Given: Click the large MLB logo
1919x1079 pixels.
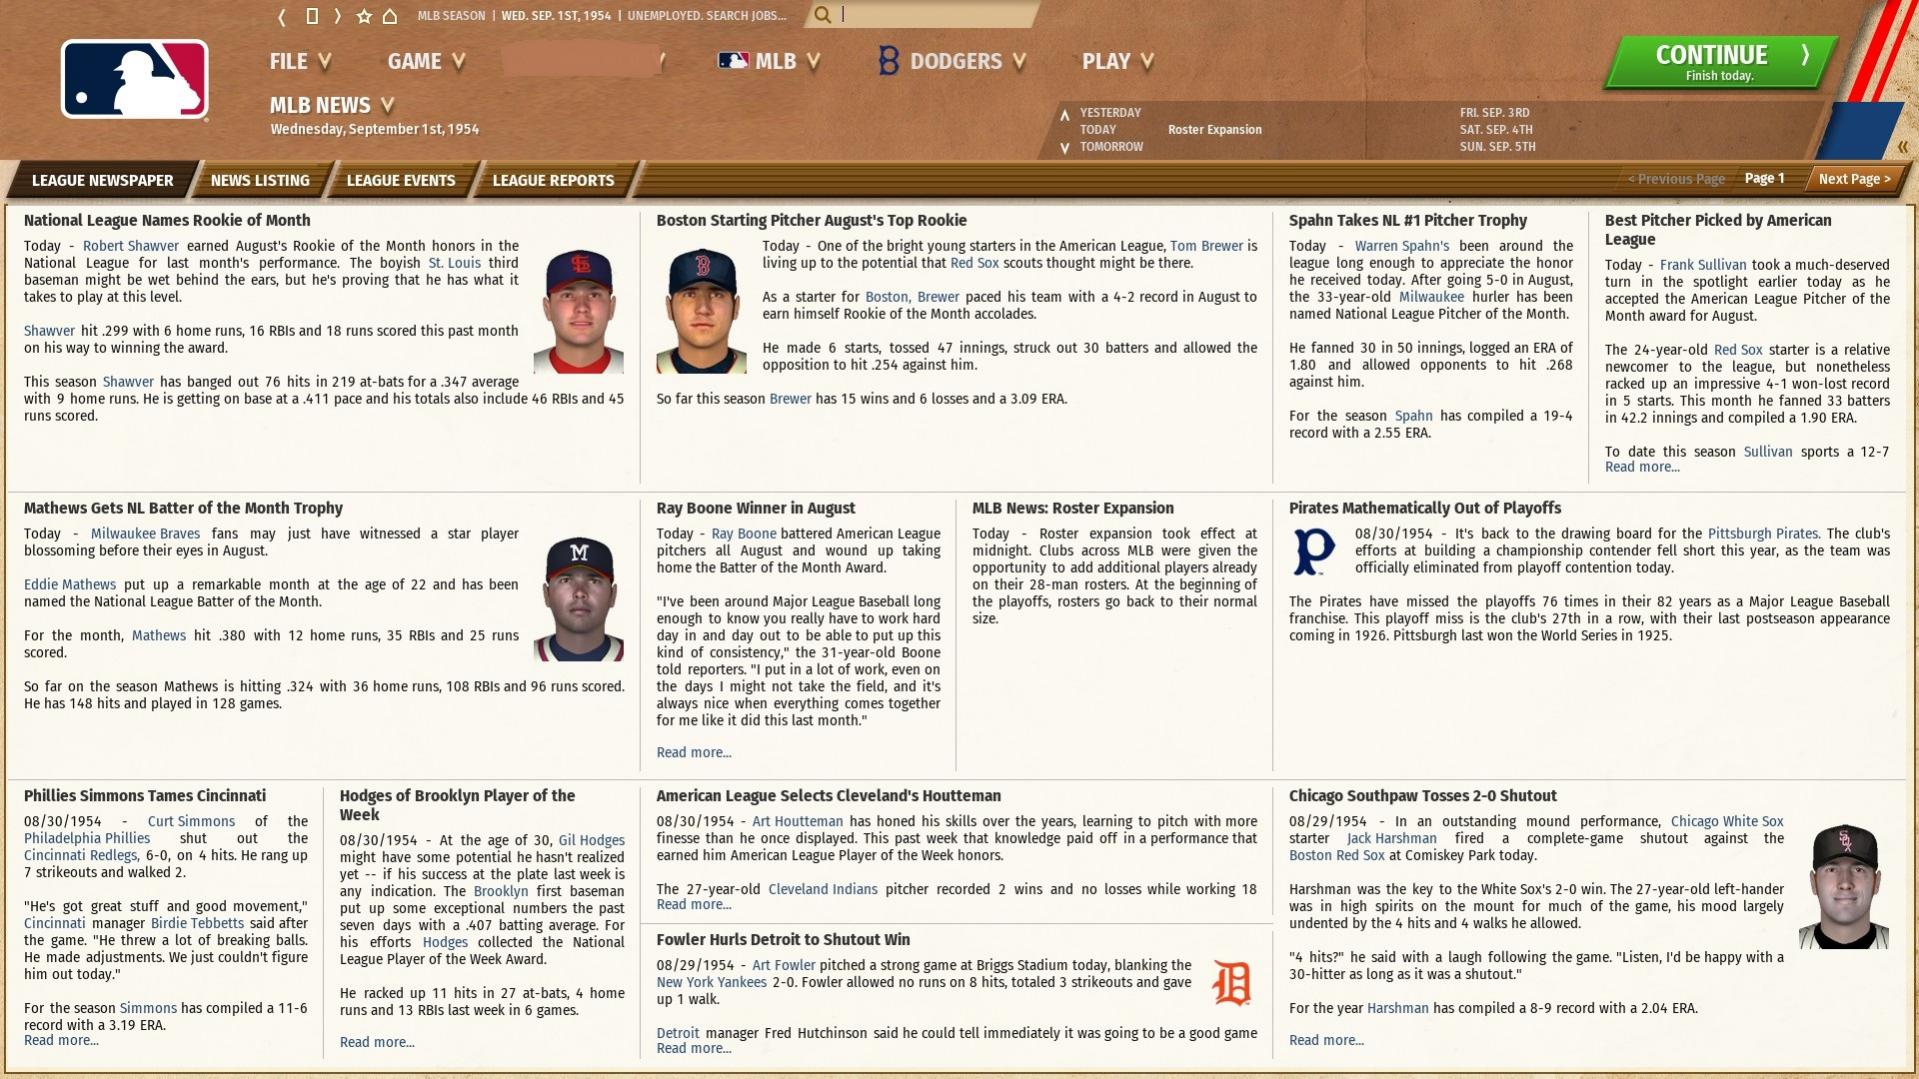Looking at the screenshot, I should 135,79.
